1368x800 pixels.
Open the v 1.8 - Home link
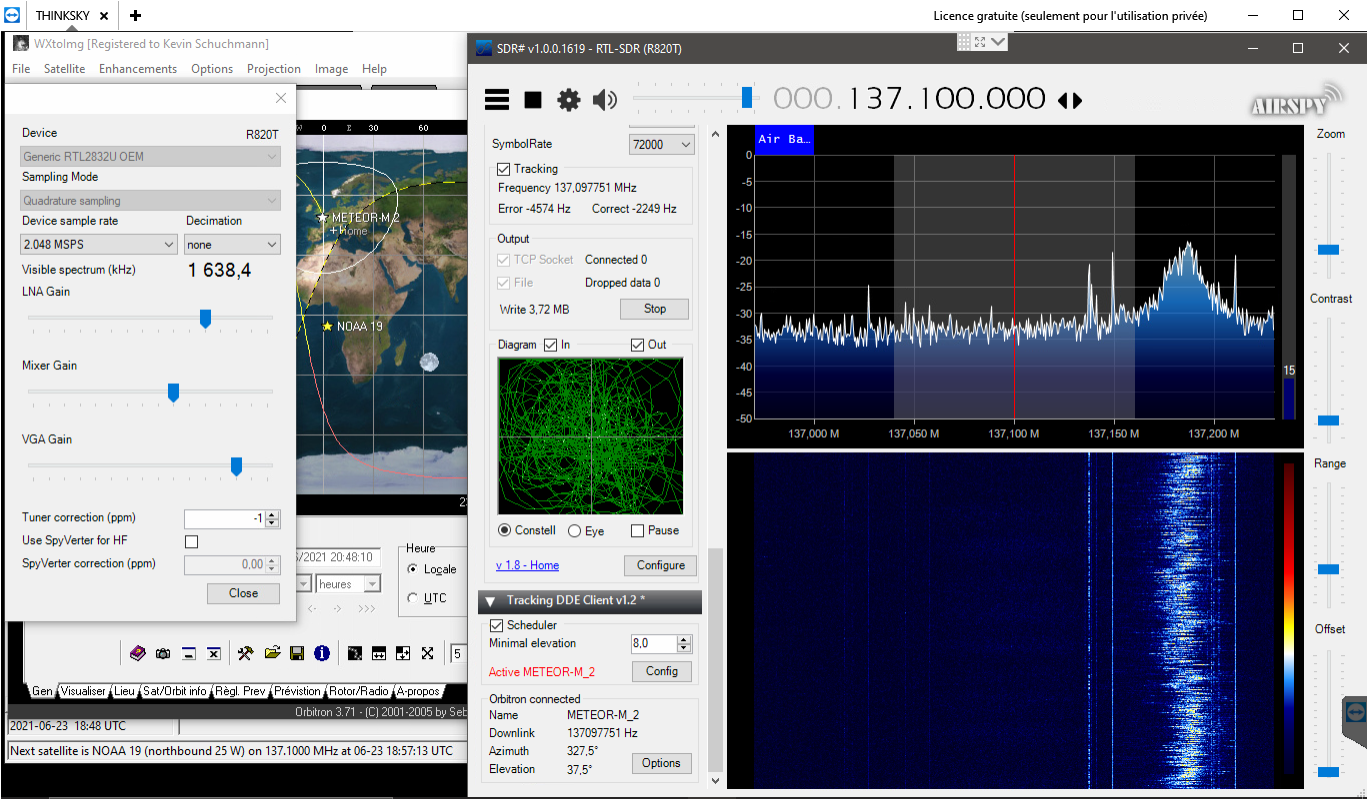point(527,565)
